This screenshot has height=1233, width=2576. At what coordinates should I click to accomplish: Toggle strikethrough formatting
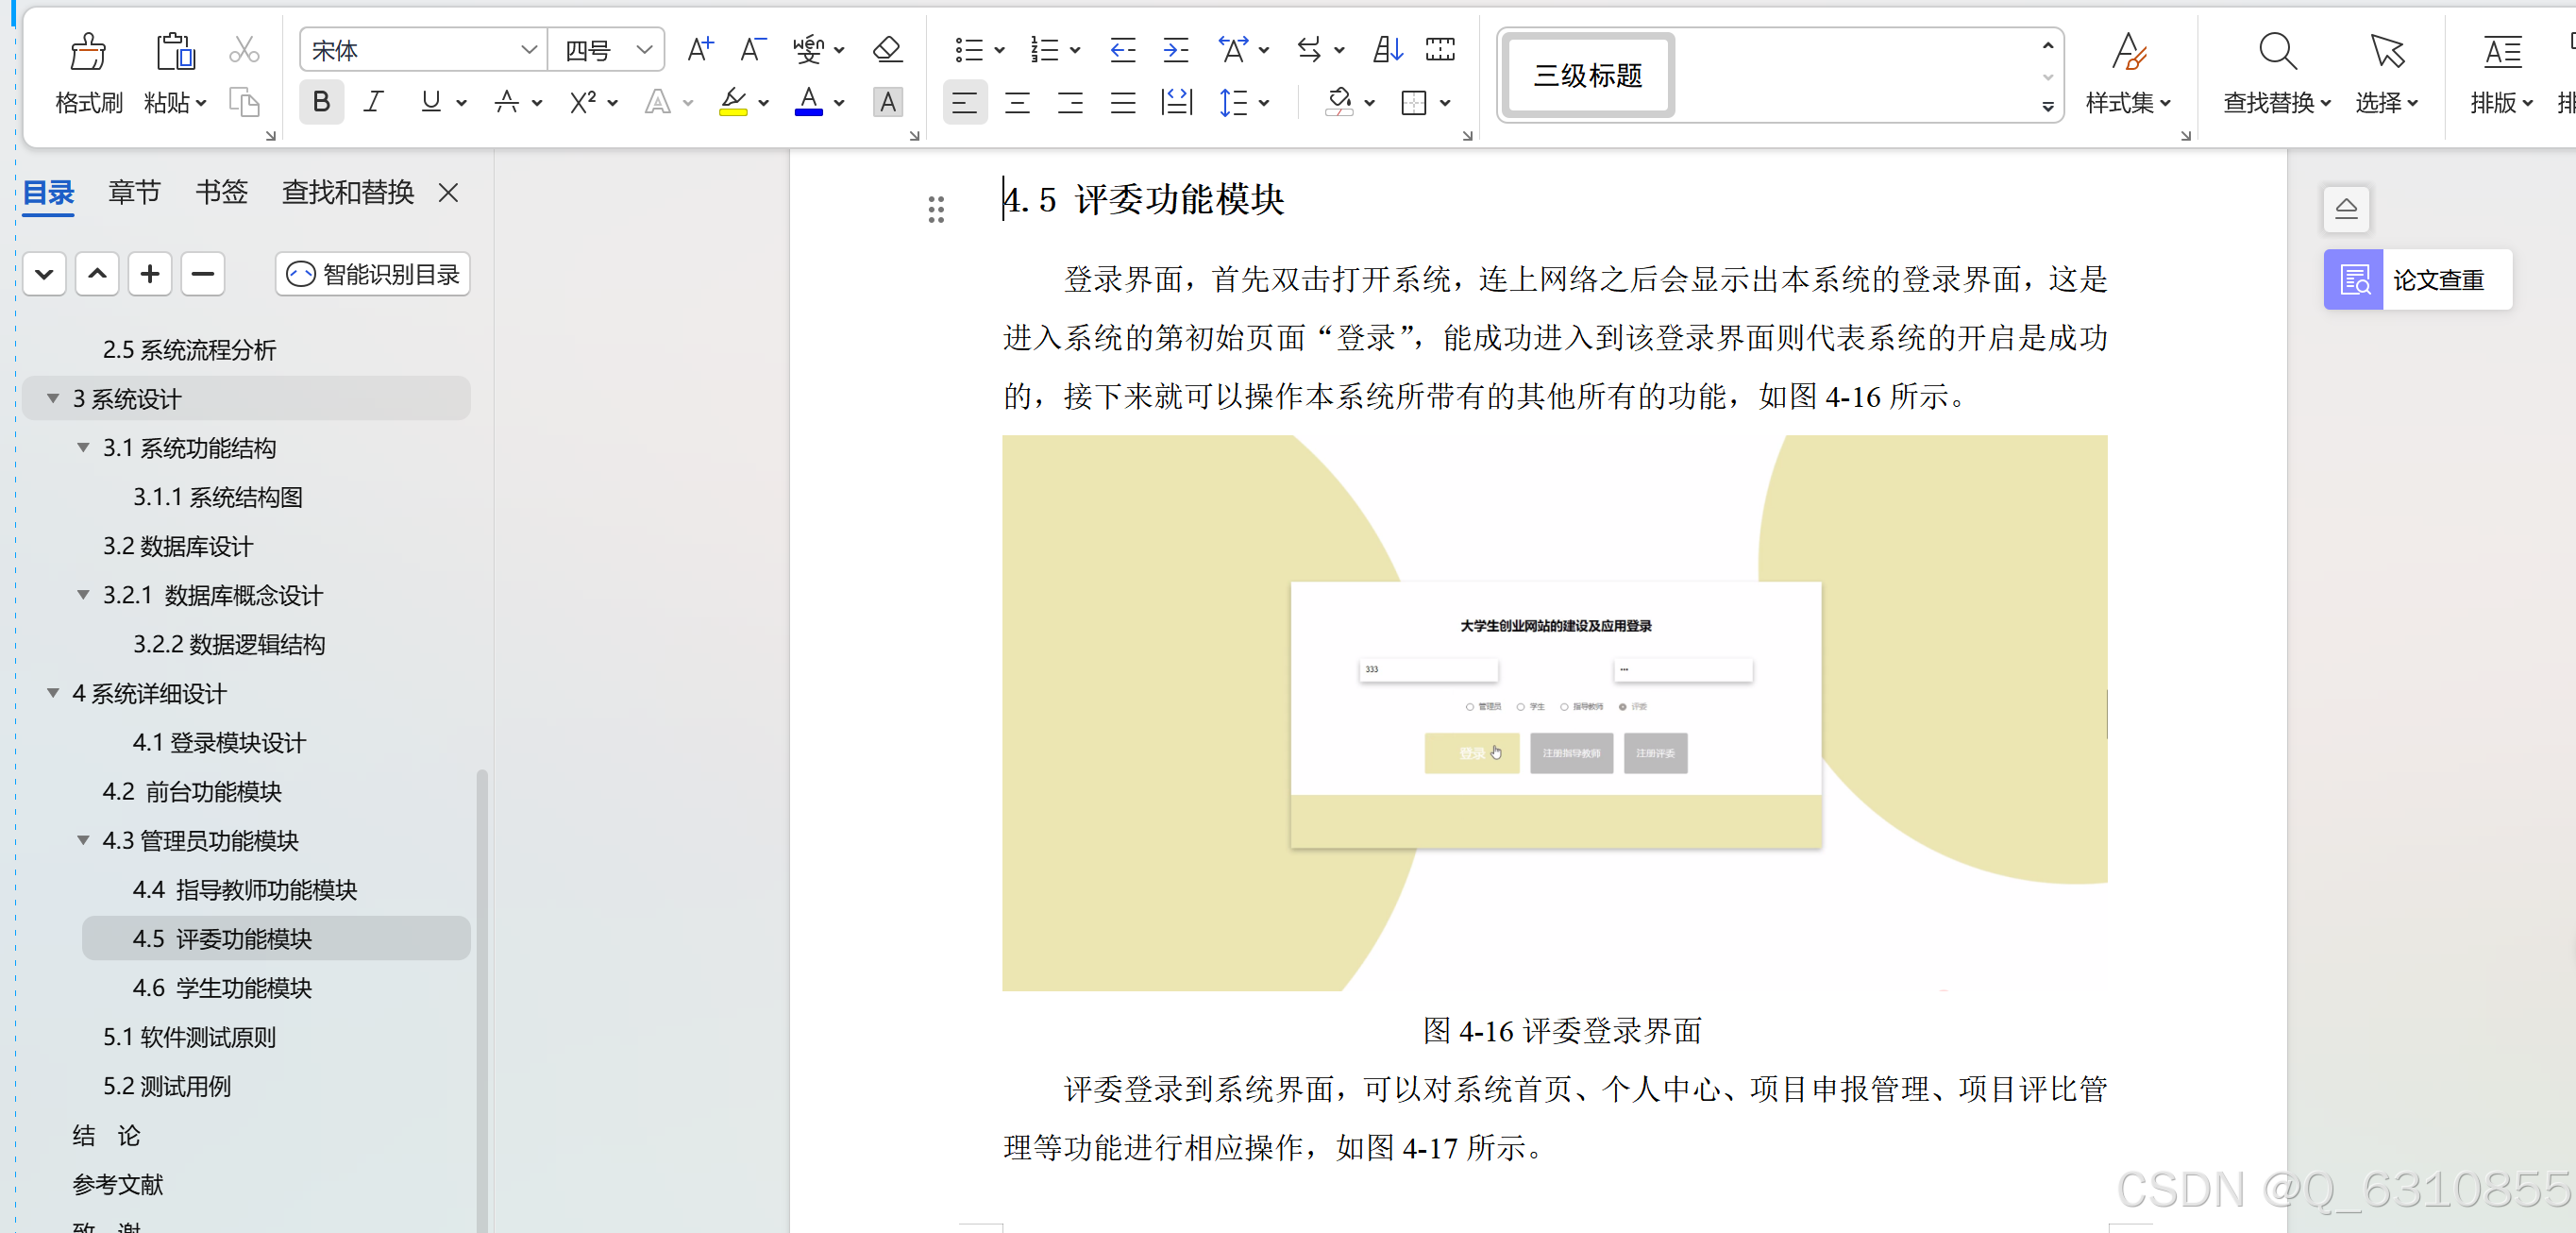tap(507, 102)
